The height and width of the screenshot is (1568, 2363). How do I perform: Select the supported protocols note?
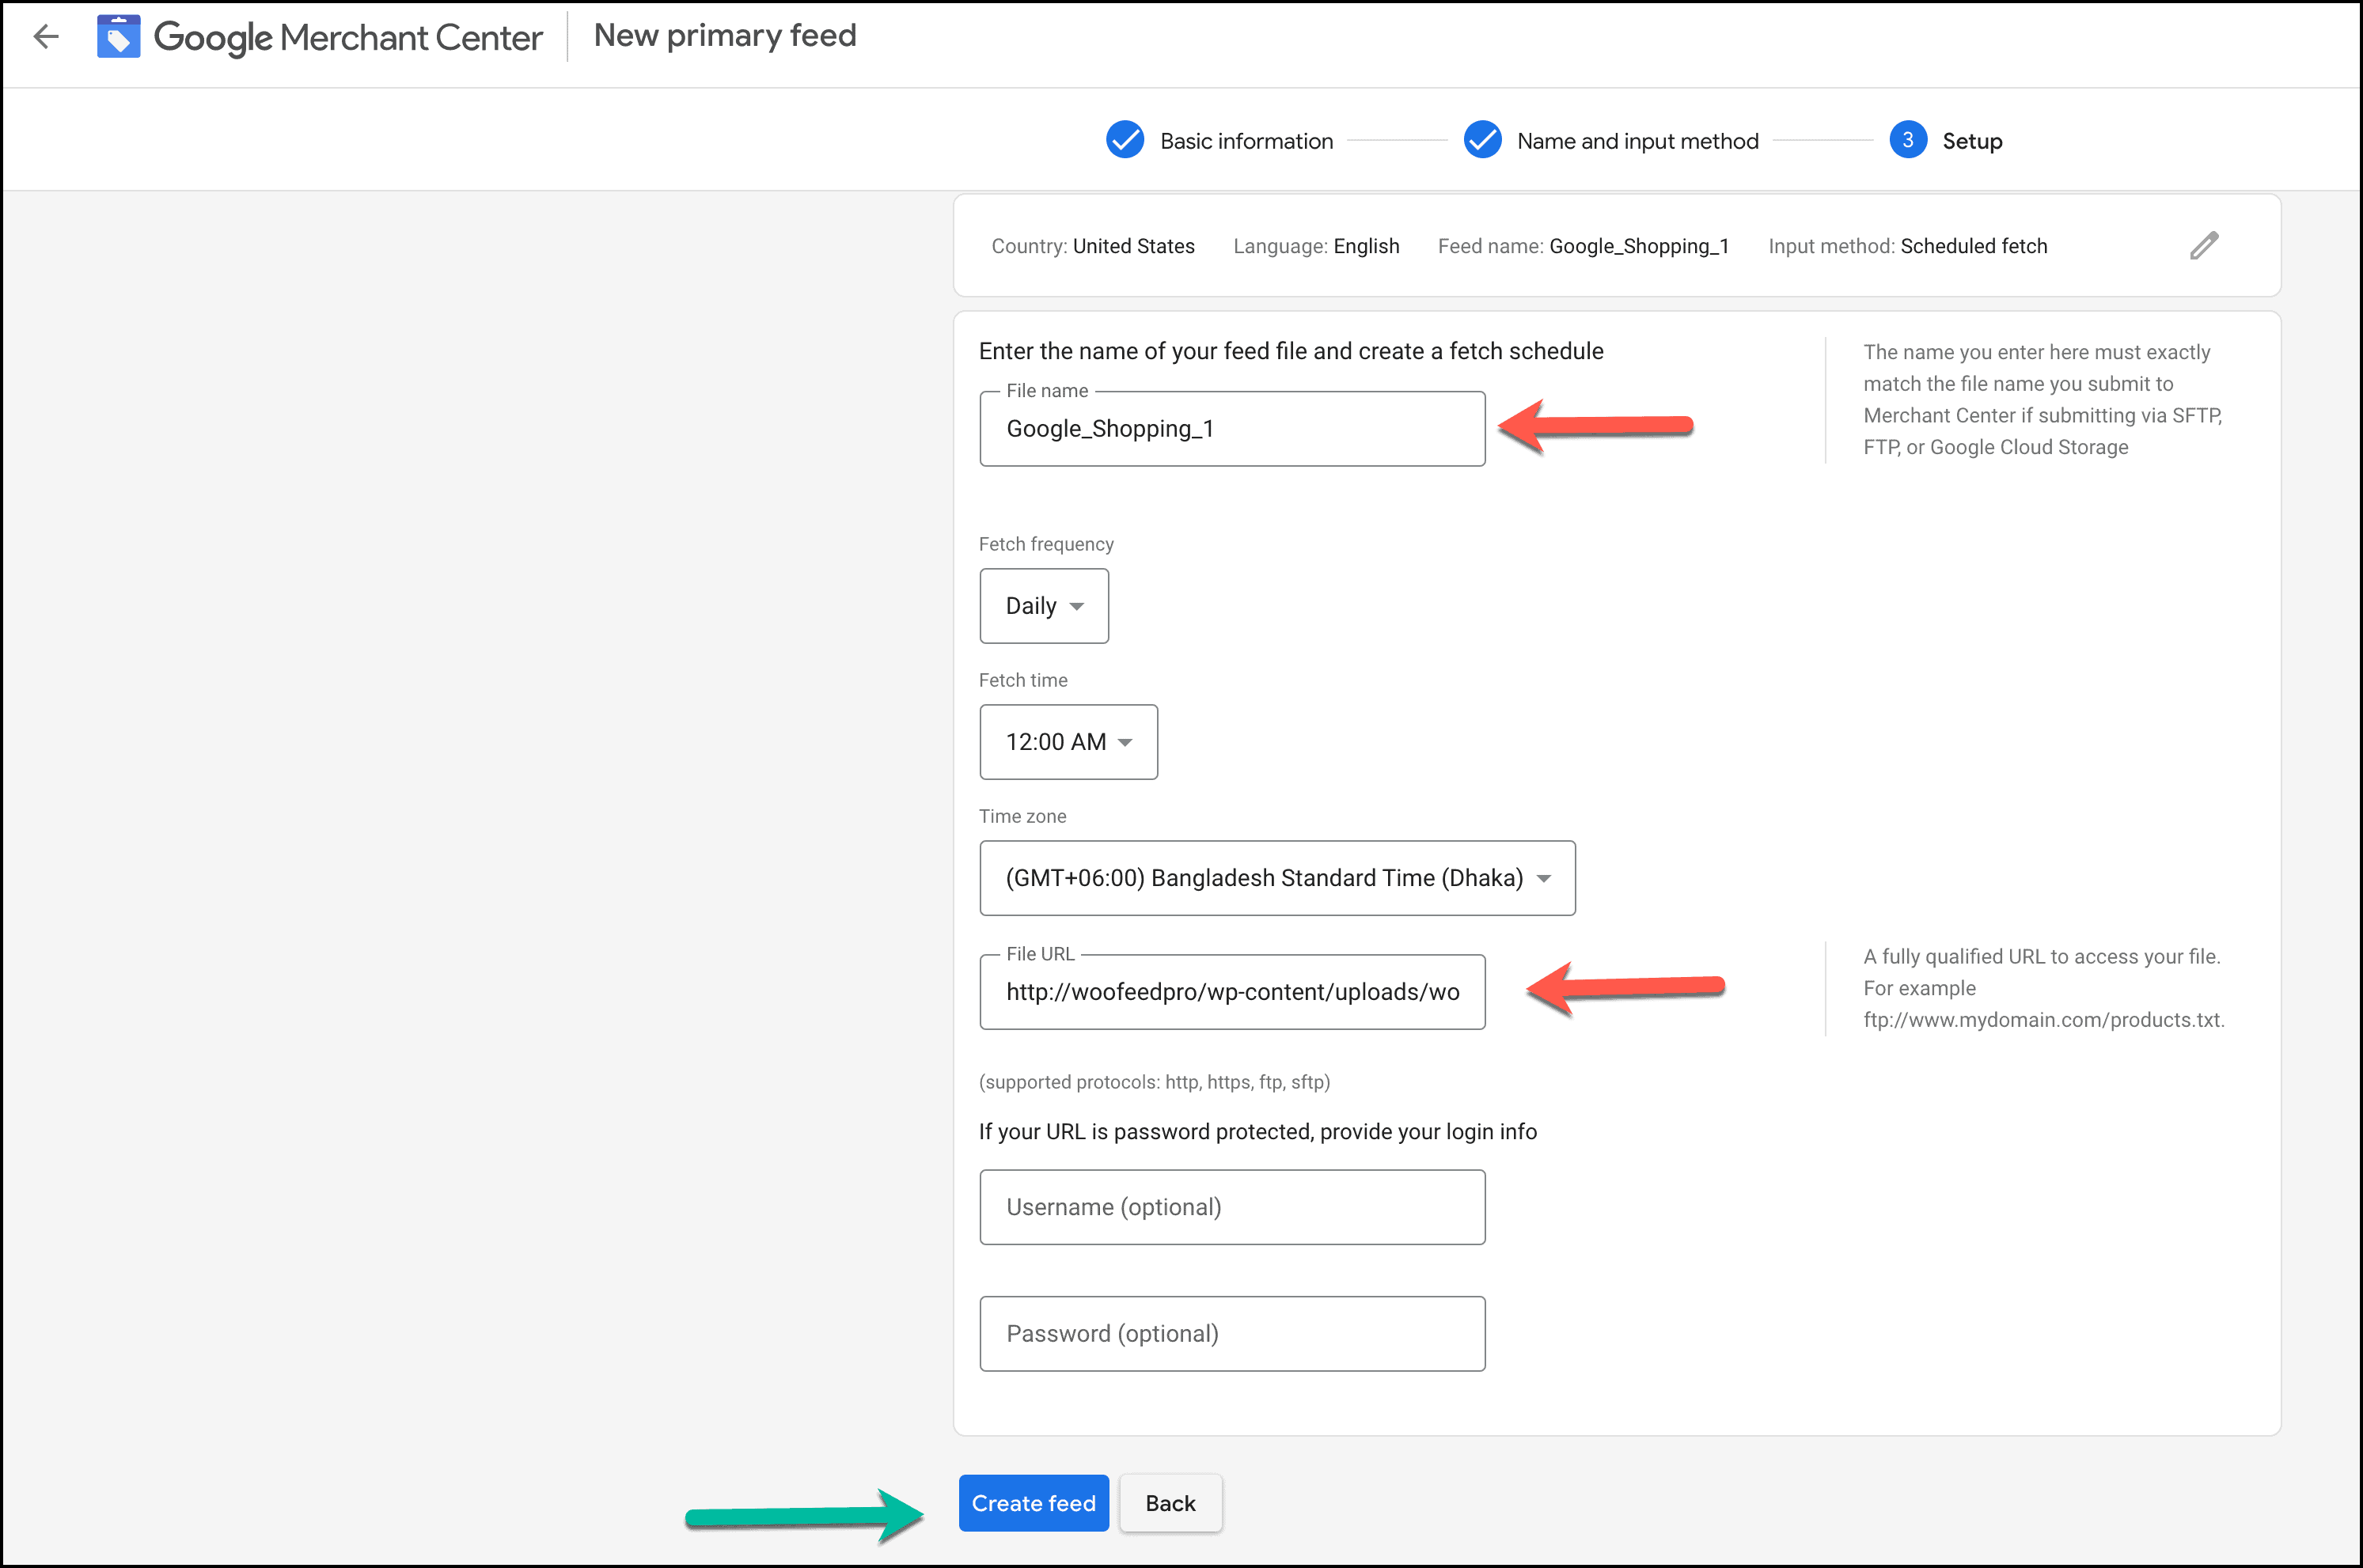pyautogui.click(x=1154, y=1082)
